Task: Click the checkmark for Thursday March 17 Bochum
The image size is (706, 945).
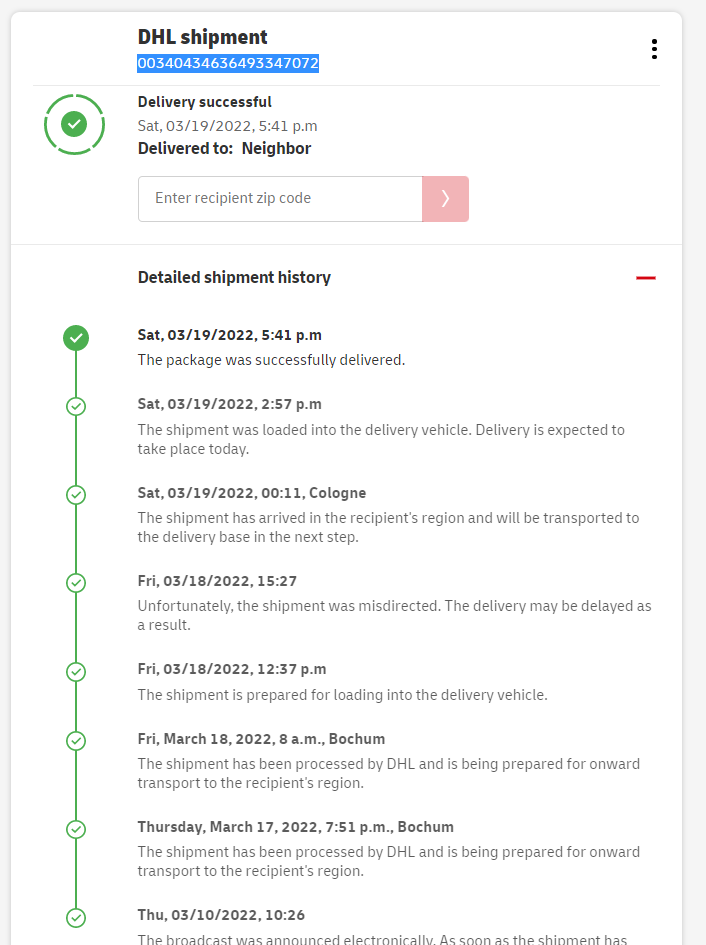Action: pyautogui.click(x=76, y=829)
